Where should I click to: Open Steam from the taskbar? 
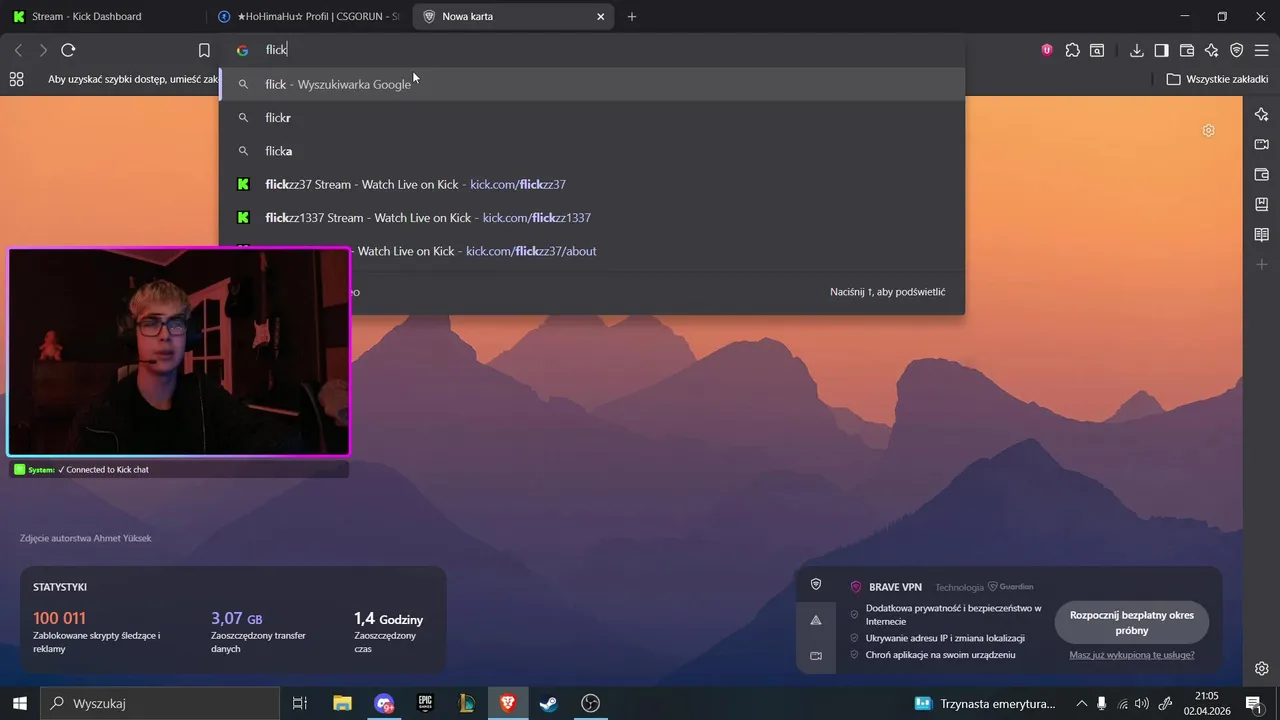(549, 703)
